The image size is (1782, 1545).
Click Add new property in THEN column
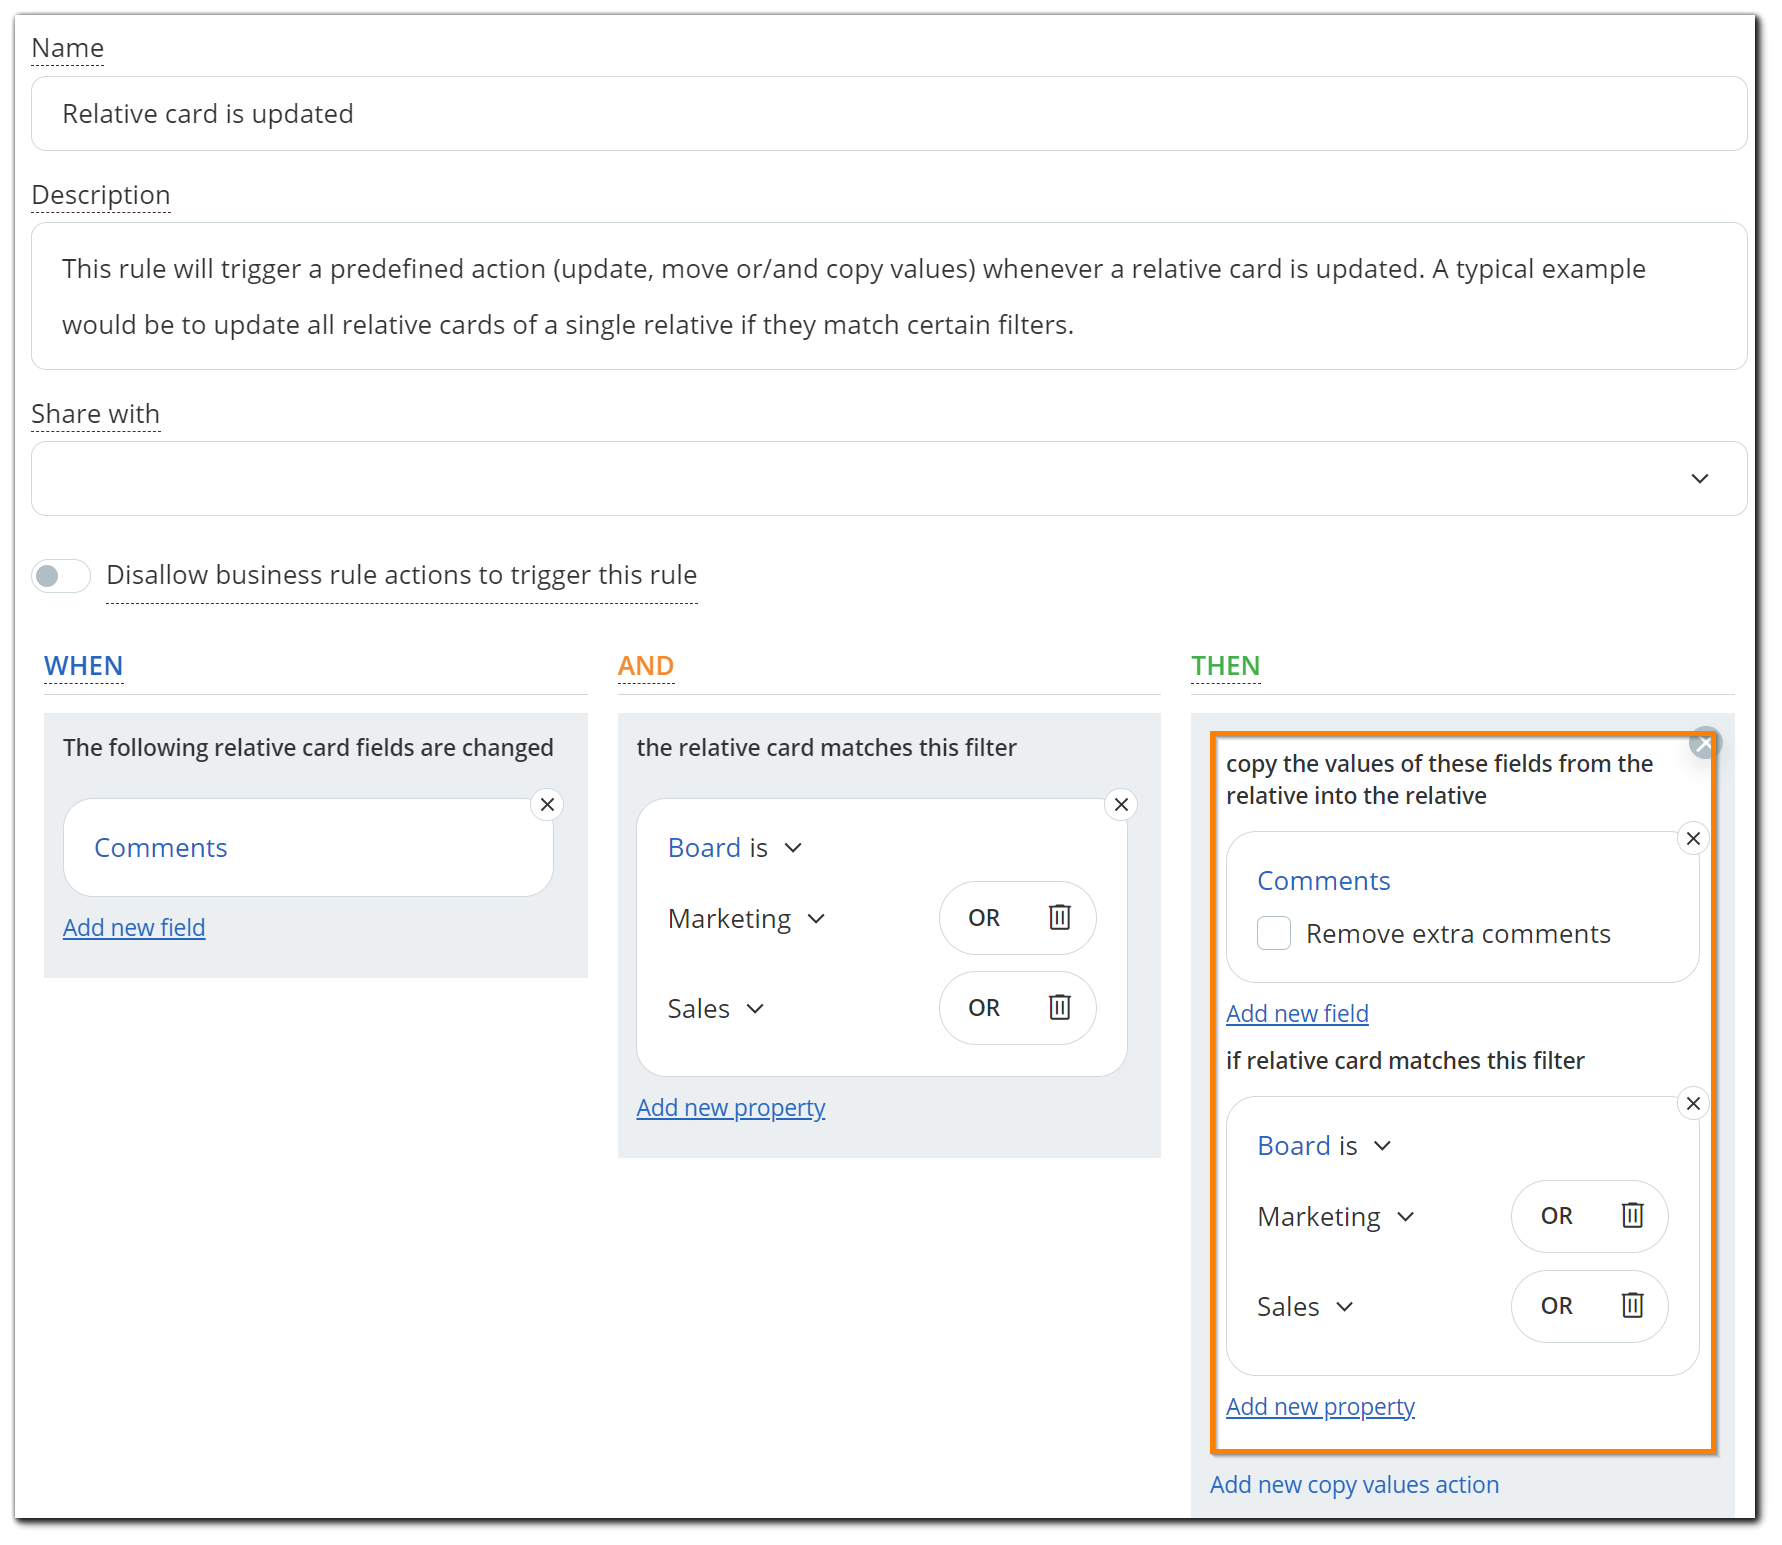tap(1320, 1407)
